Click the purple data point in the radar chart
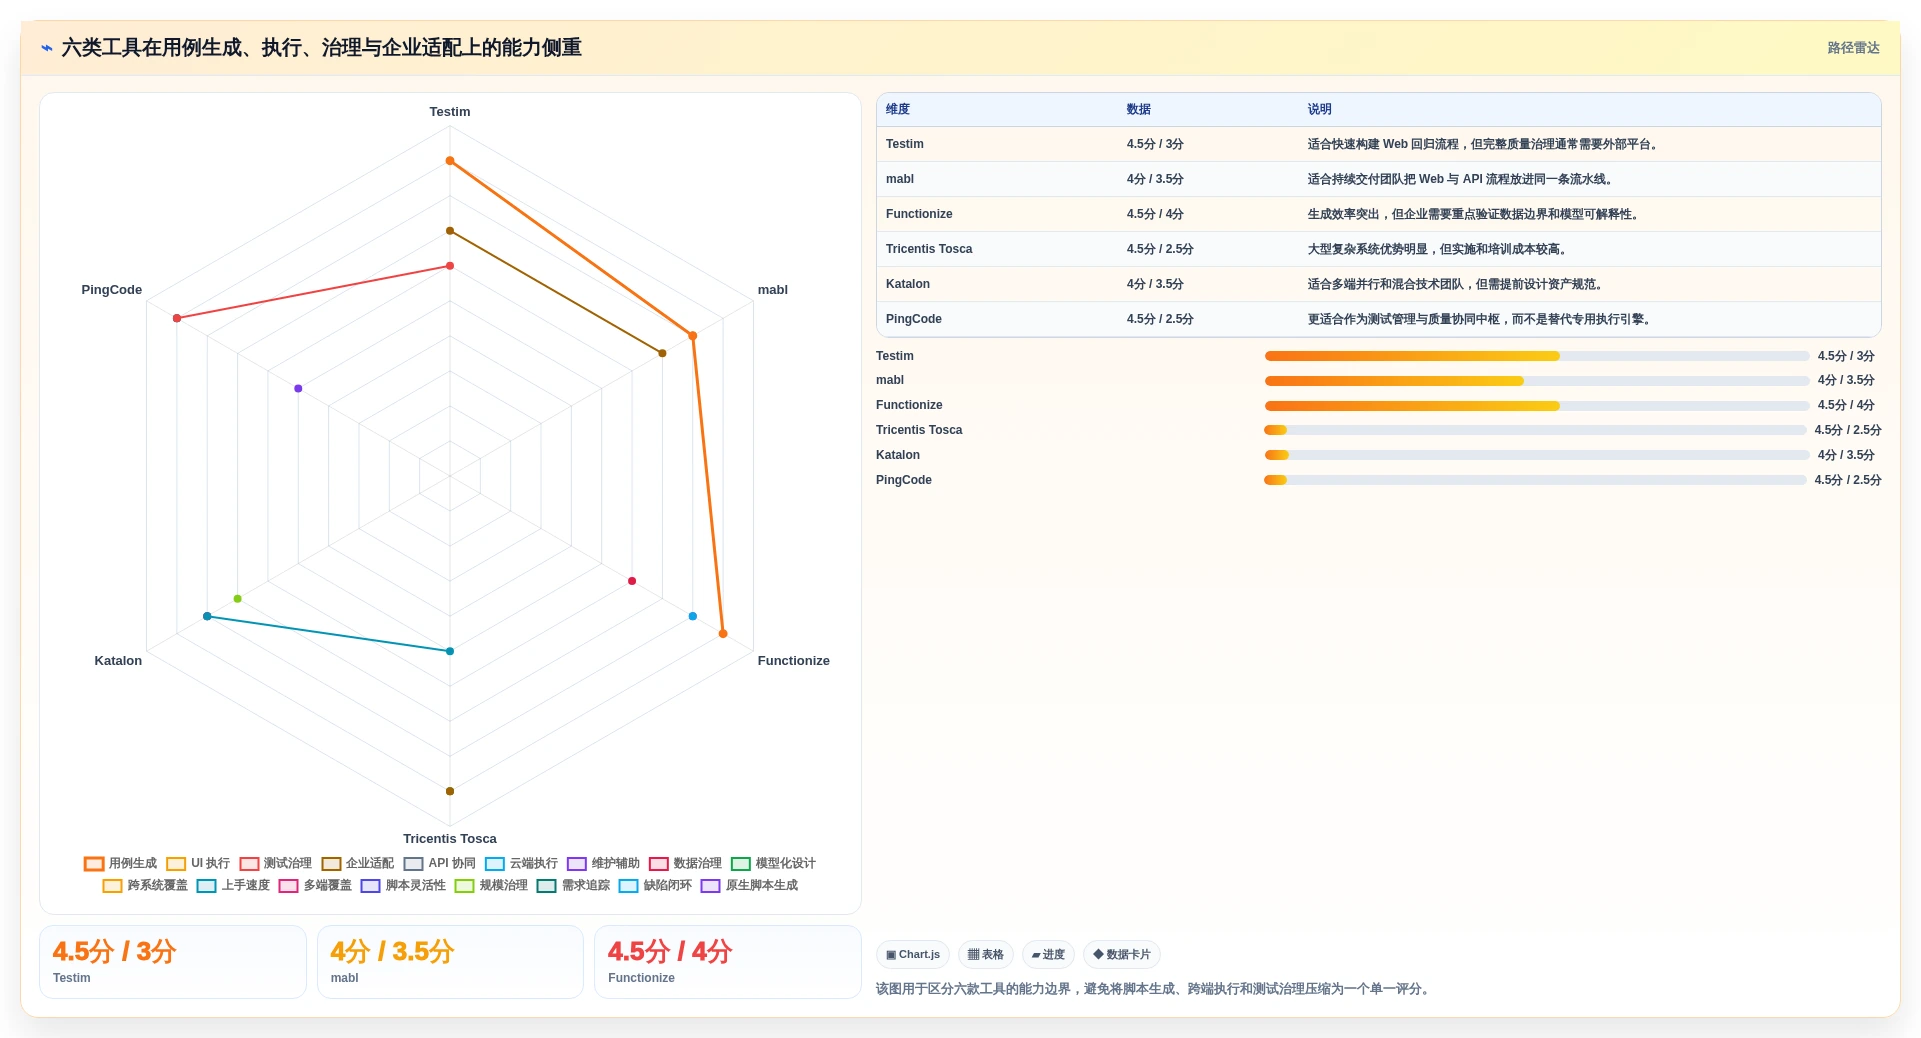Image resolution: width=1921 pixels, height=1038 pixels. [298, 388]
